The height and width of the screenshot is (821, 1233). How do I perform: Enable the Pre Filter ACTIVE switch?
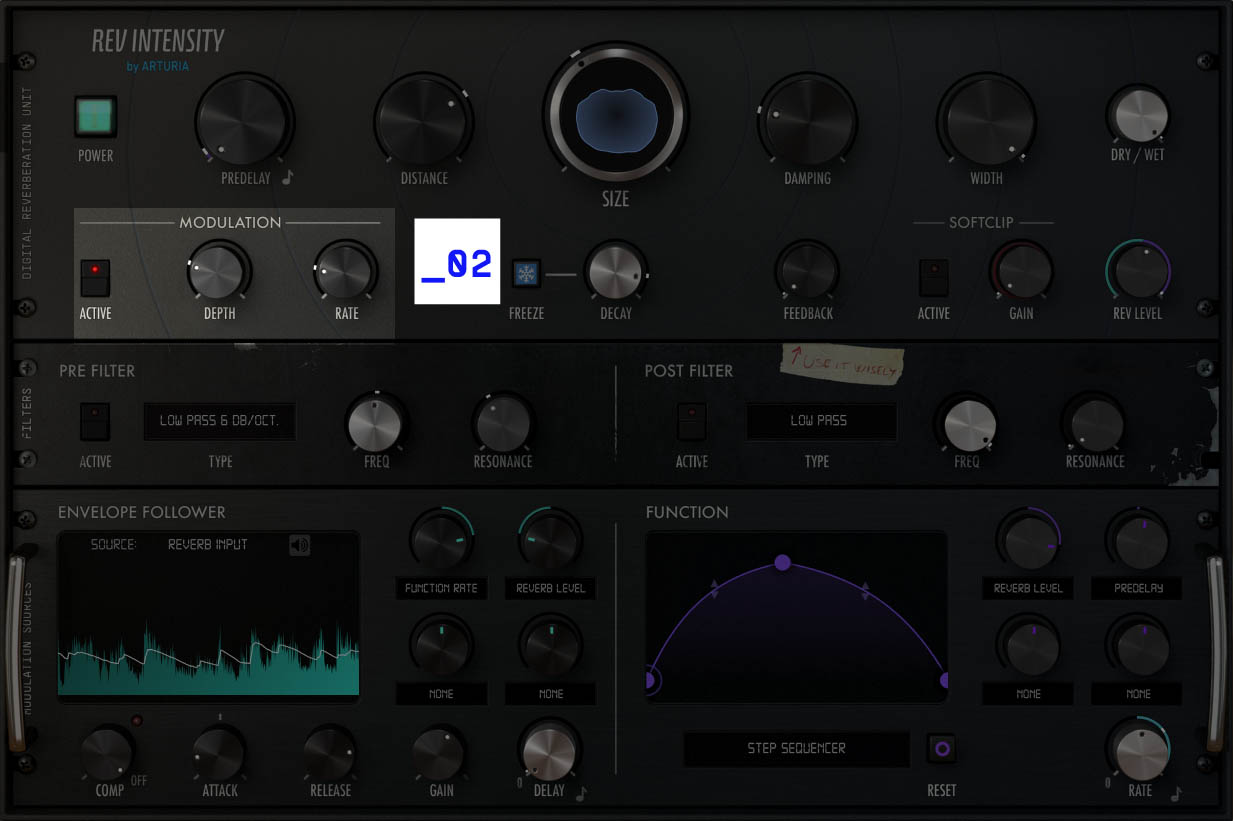point(95,421)
